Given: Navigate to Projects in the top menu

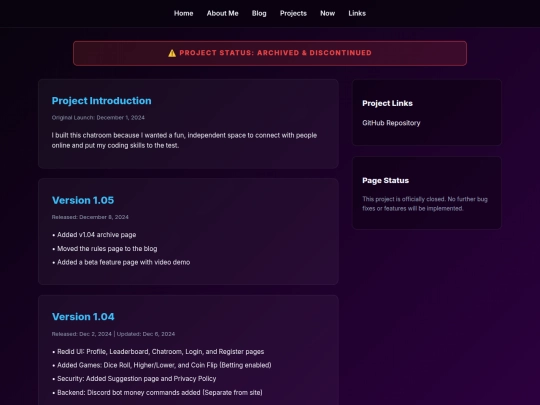Looking at the screenshot, I should click(293, 13).
